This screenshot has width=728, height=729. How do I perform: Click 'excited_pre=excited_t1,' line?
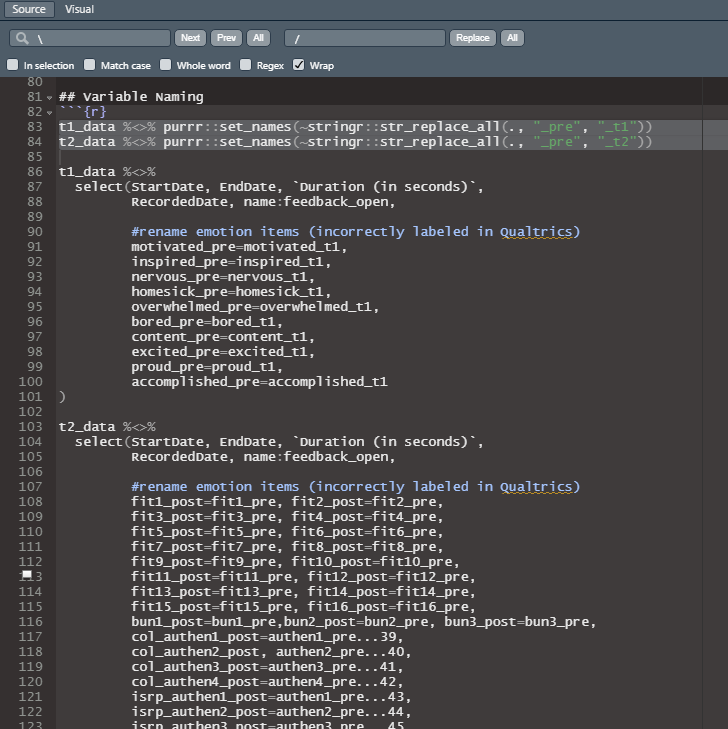pos(223,351)
